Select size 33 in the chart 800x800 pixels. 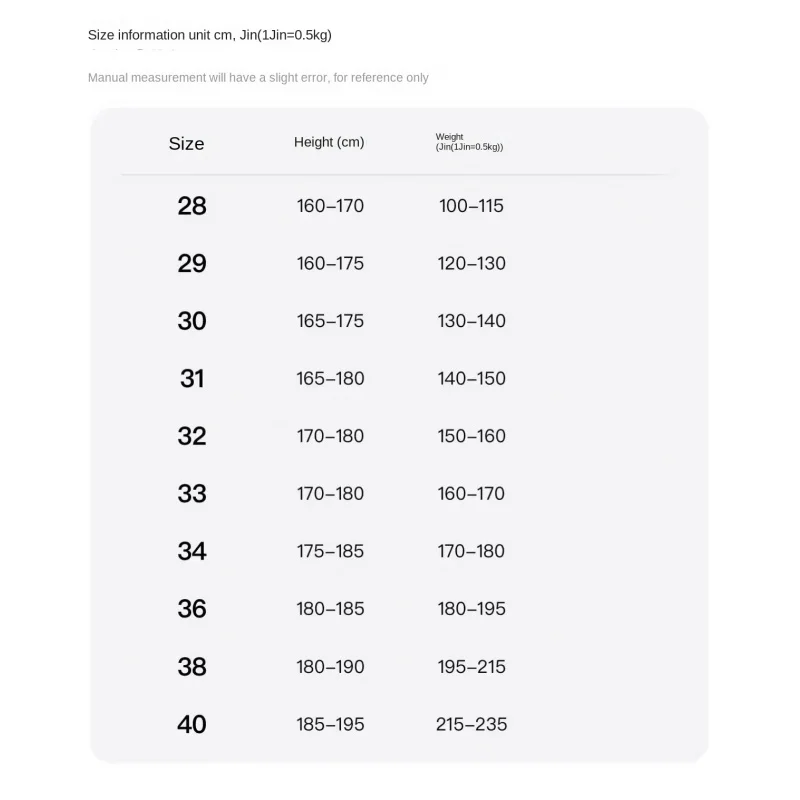click(192, 494)
